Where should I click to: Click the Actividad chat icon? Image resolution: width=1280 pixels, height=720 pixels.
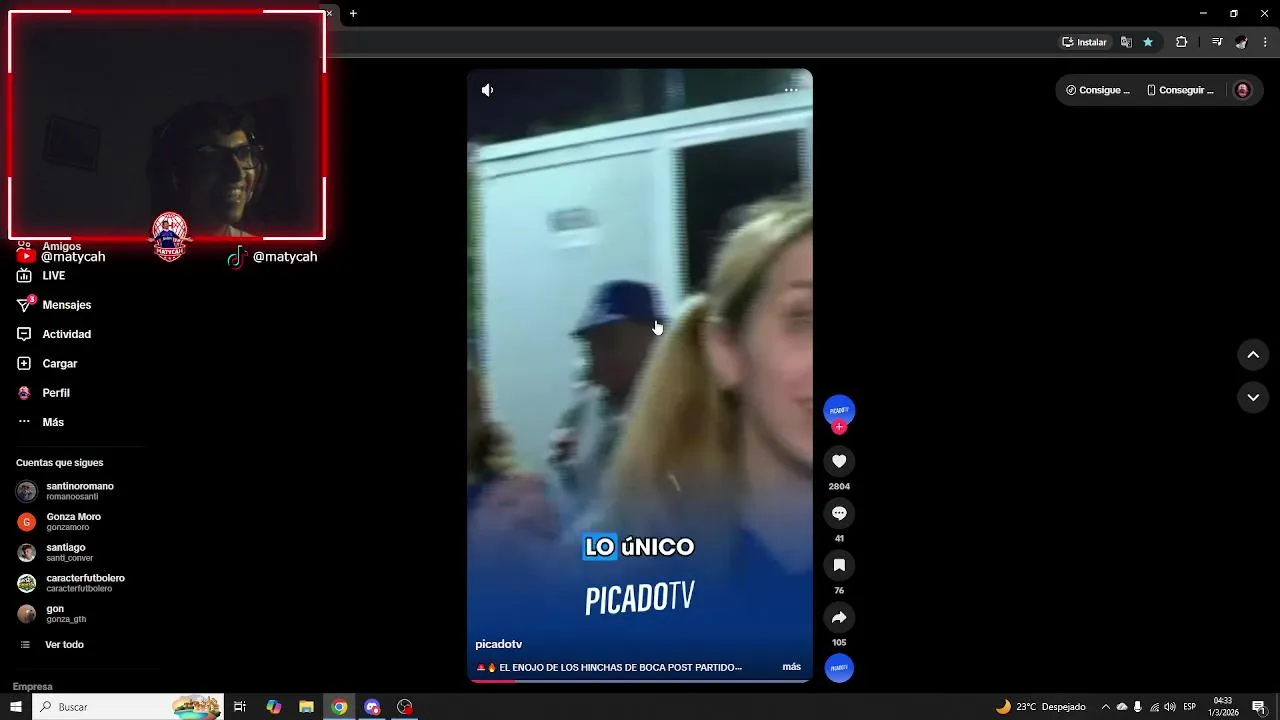coord(24,334)
